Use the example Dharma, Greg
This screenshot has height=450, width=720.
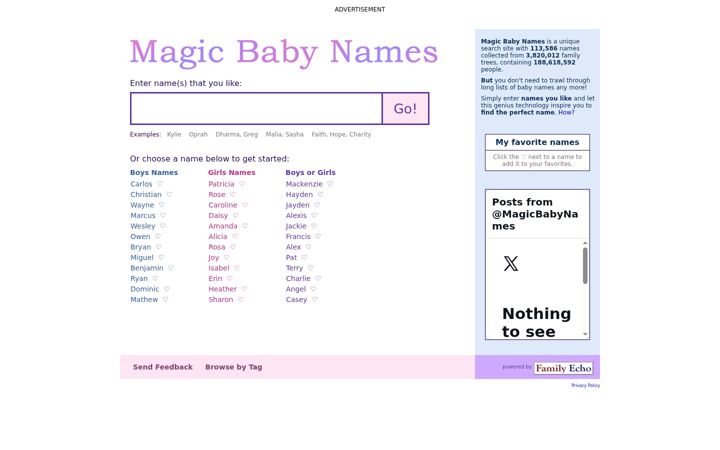click(236, 135)
